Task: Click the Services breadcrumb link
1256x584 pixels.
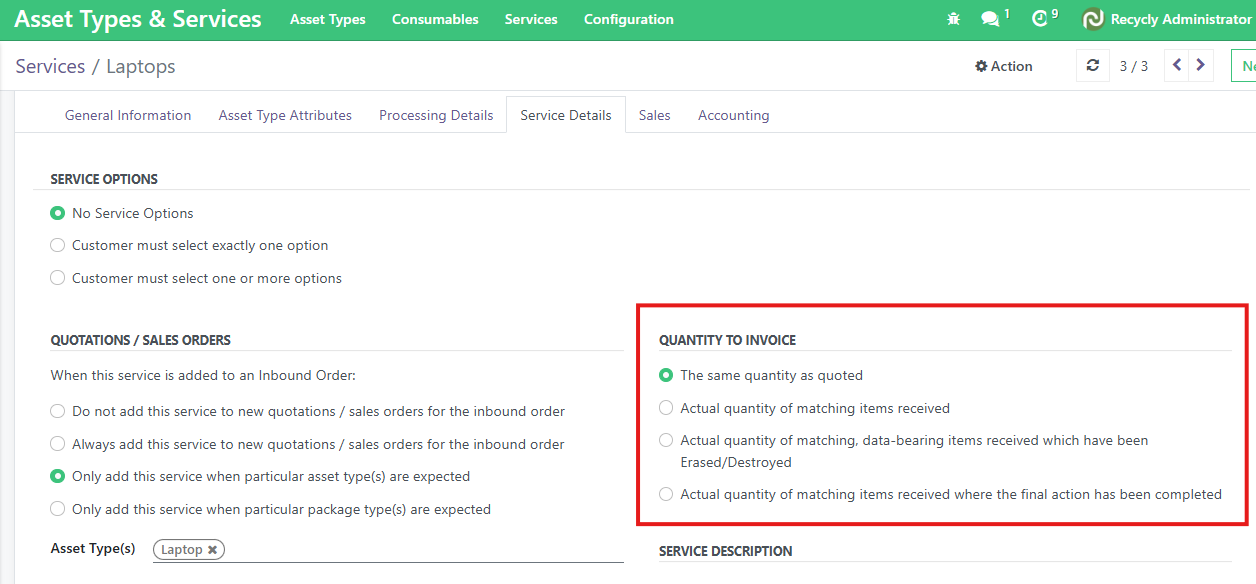Action: 50,66
